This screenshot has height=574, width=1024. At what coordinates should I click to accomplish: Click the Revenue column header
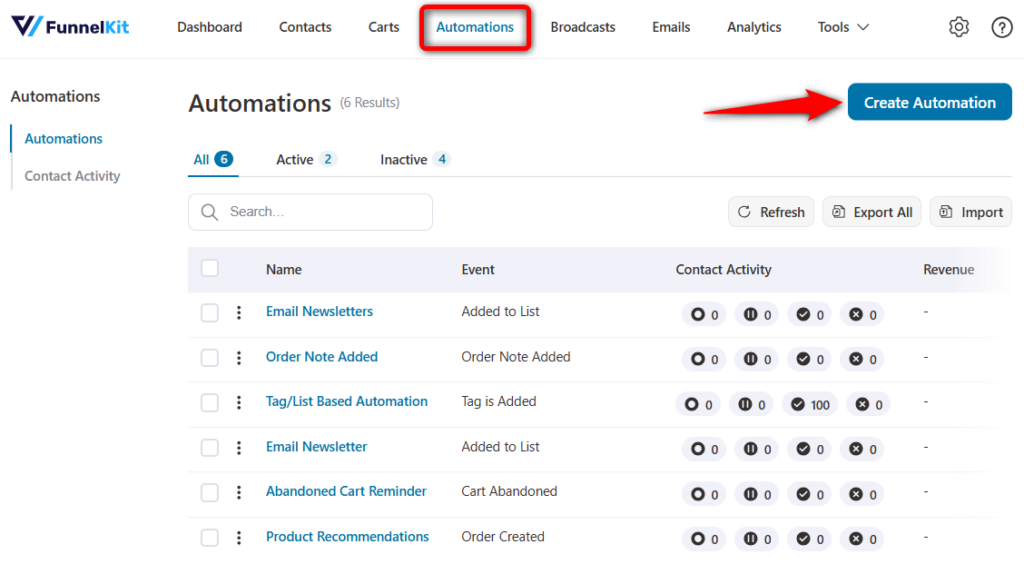948,269
